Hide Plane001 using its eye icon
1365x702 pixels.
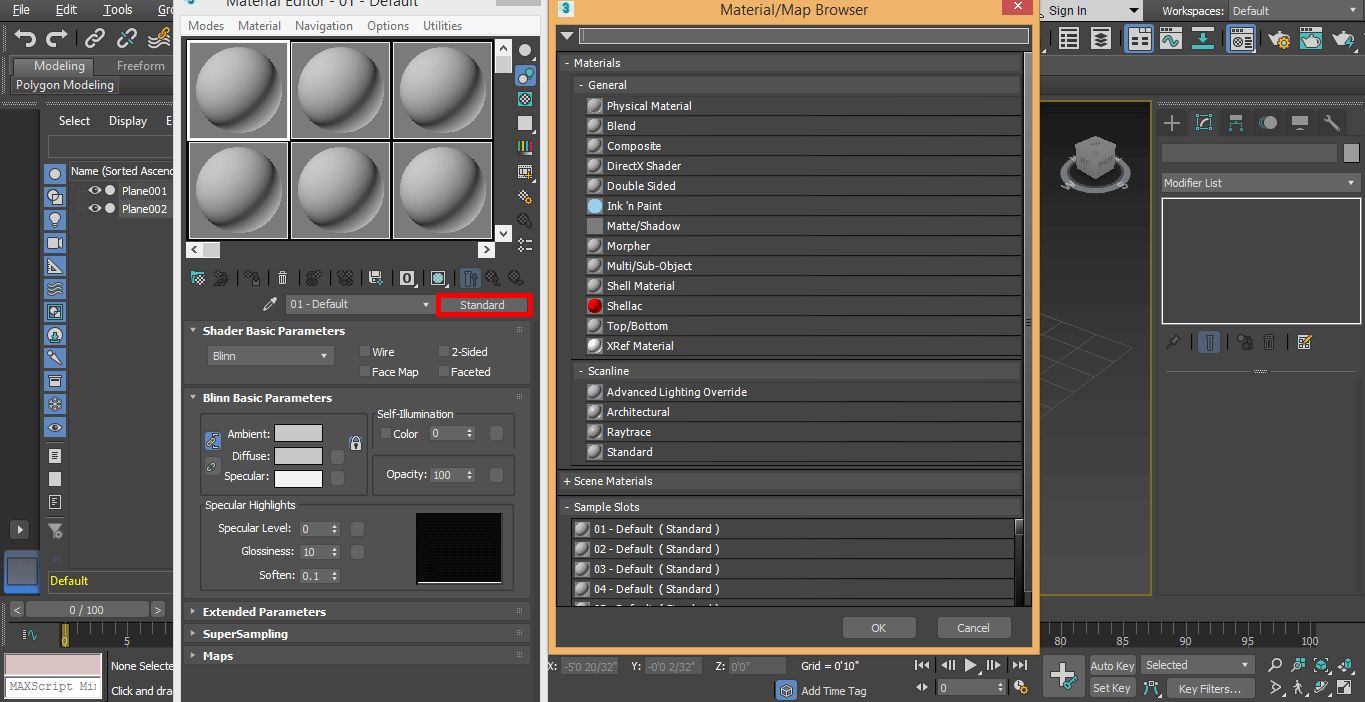pyautogui.click(x=95, y=191)
